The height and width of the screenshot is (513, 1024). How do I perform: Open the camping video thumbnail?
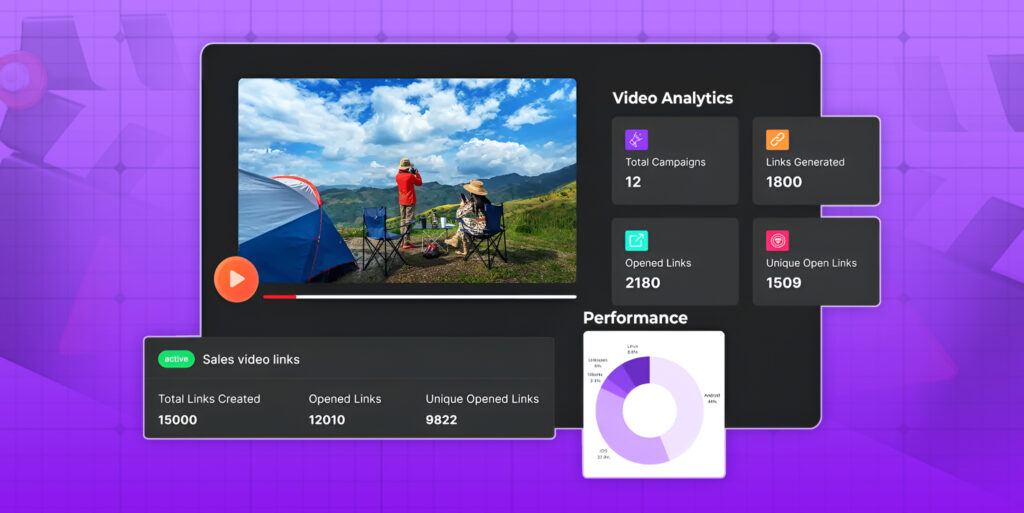tap(407, 180)
